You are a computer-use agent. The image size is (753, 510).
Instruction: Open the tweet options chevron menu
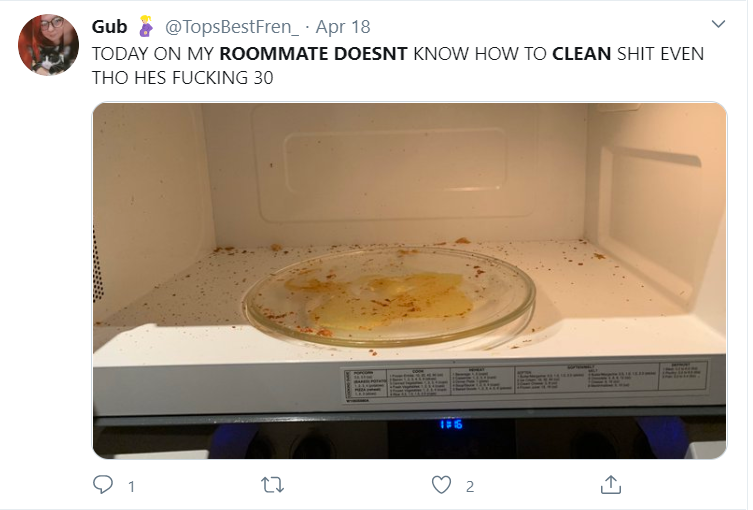718,24
